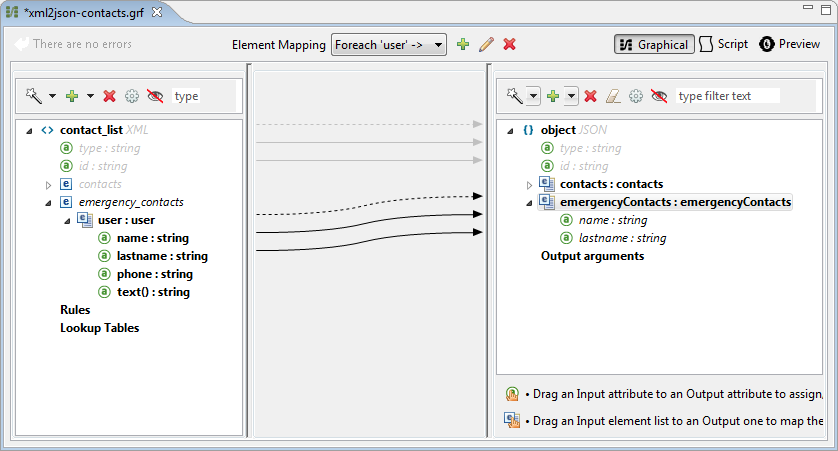Click the gear icon in output toolbar
The width and height of the screenshot is (838, 451).
636,96
